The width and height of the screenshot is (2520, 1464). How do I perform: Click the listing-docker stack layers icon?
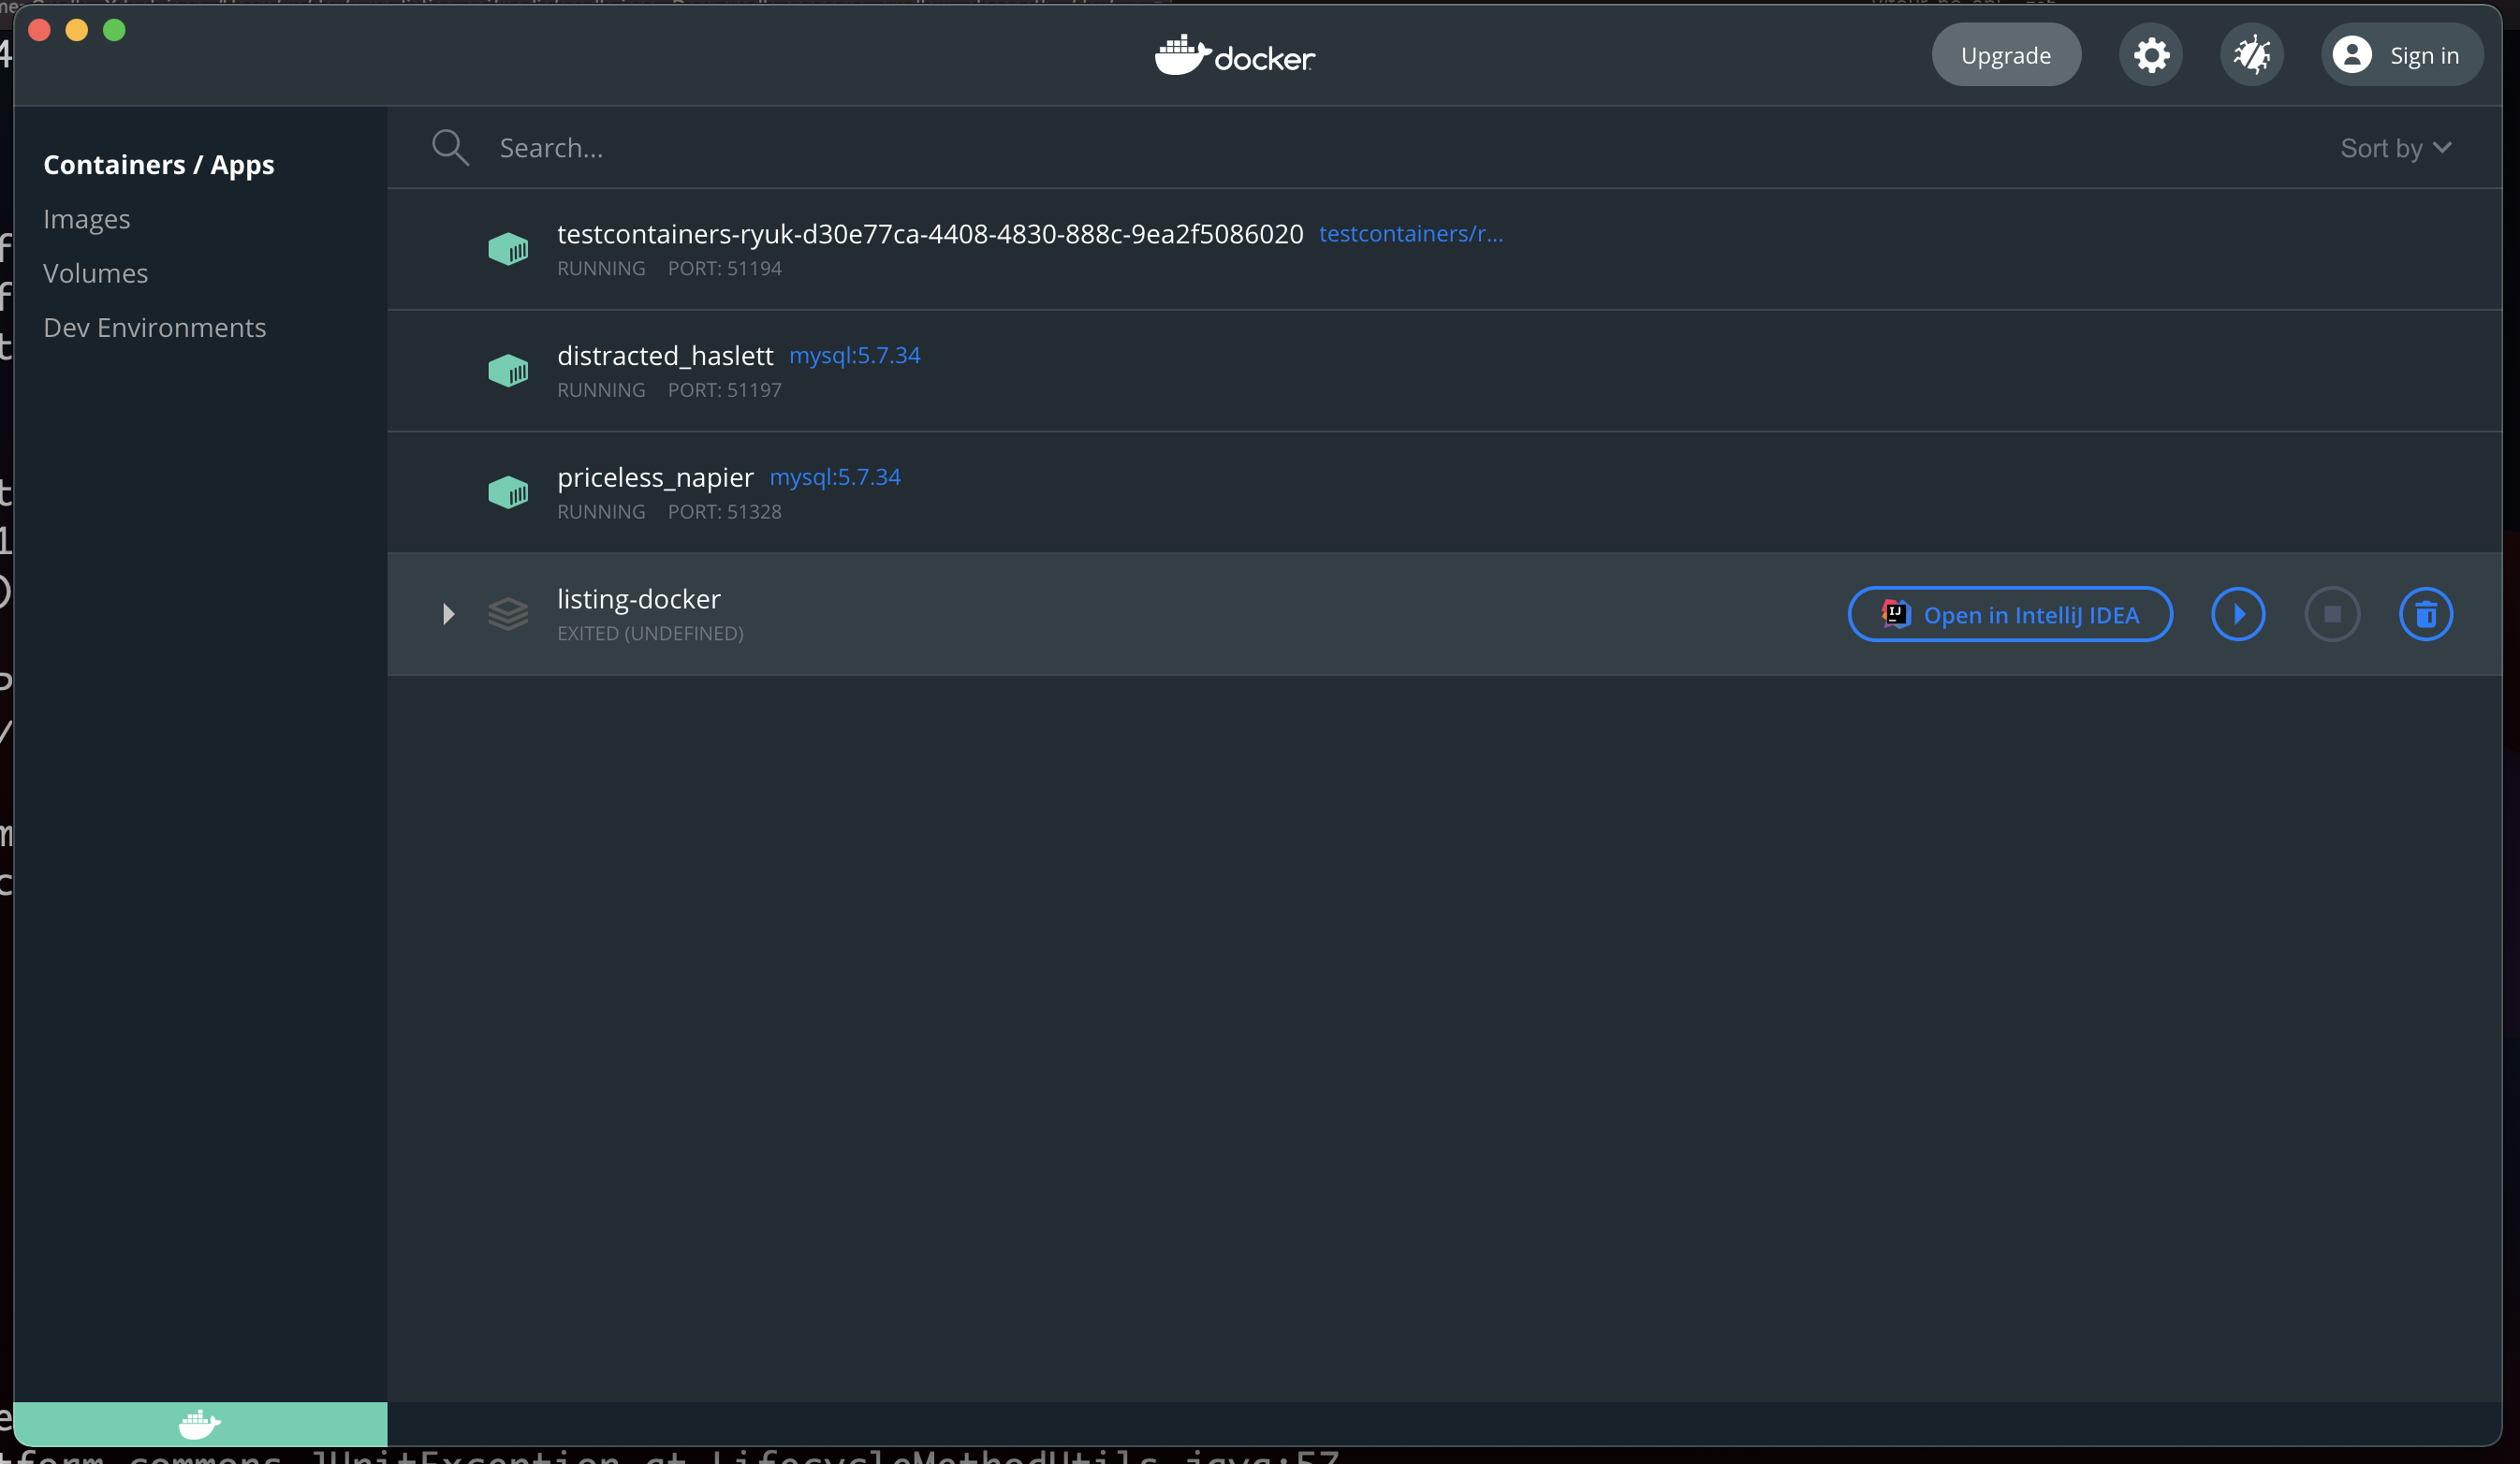(x=508, y=614)
